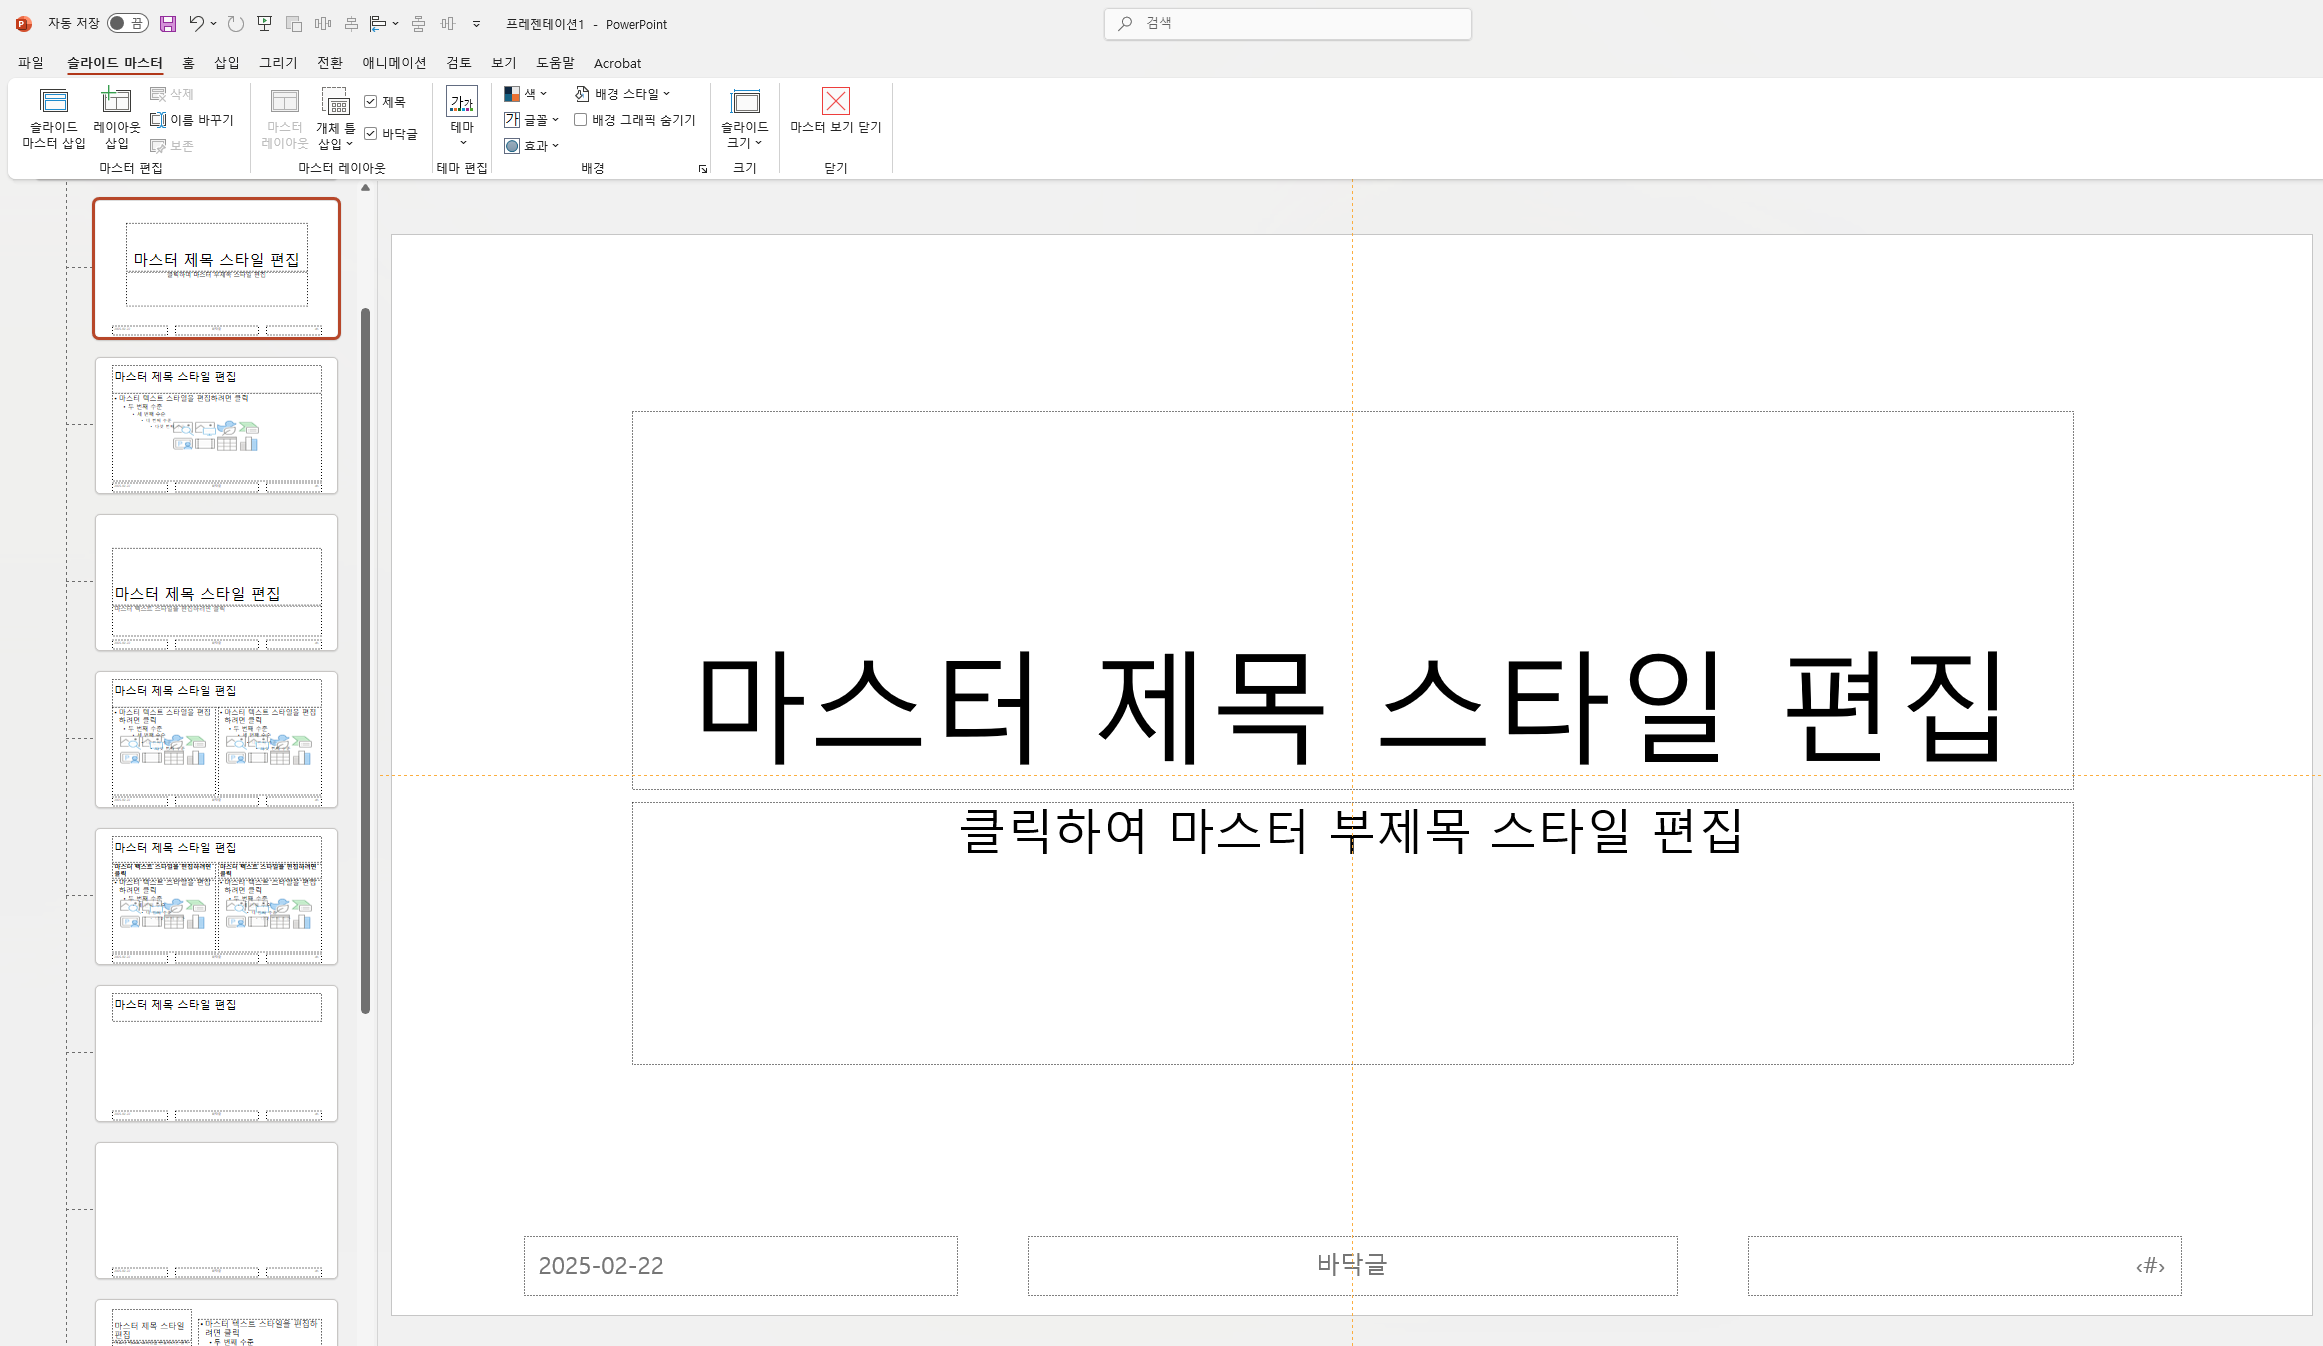The width and height of the screenshot is (2323, 1346).
Task: Open the 애니메이션 ribbon tab
Action: point(394,63)
